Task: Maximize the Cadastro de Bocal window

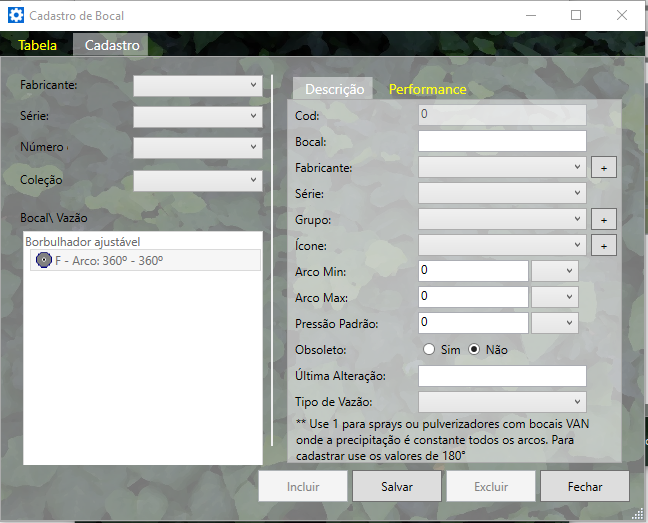Action: pyautogui.click(x=576, y=16)
